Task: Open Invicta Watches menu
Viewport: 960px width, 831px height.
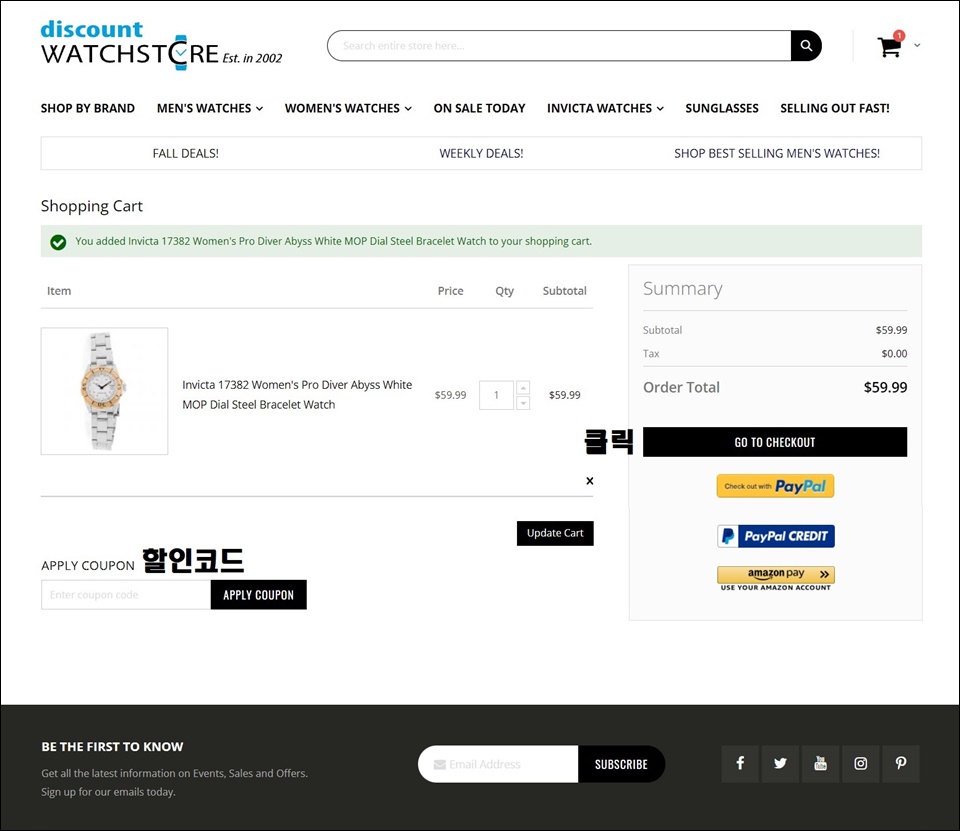Action: tap(606, 108)
